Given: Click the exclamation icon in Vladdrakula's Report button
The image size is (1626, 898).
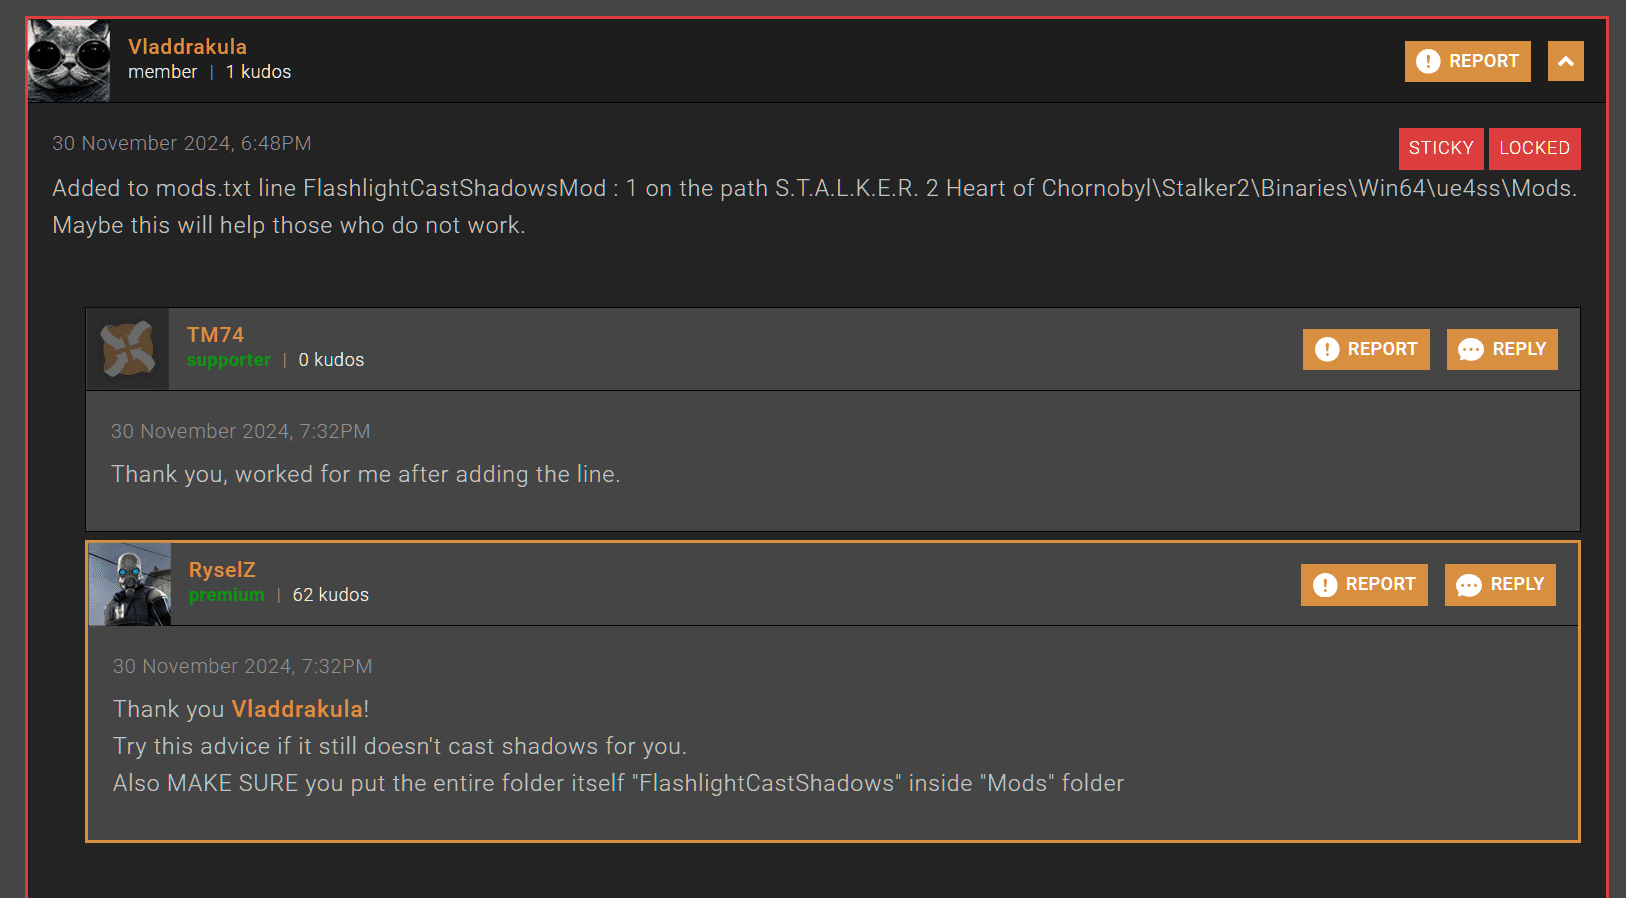Looking at the screenshot, I should click(x=1428, y=61).
